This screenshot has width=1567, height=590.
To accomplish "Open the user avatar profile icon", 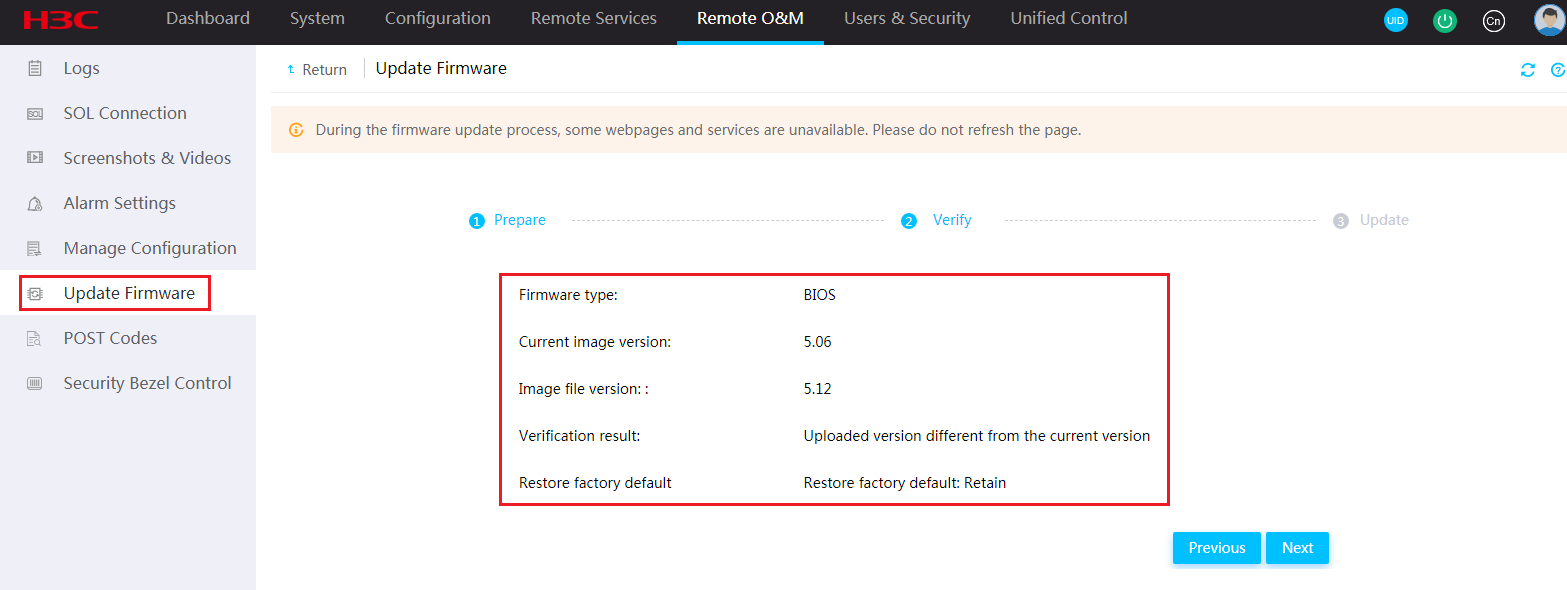I will coord(1549,20).
